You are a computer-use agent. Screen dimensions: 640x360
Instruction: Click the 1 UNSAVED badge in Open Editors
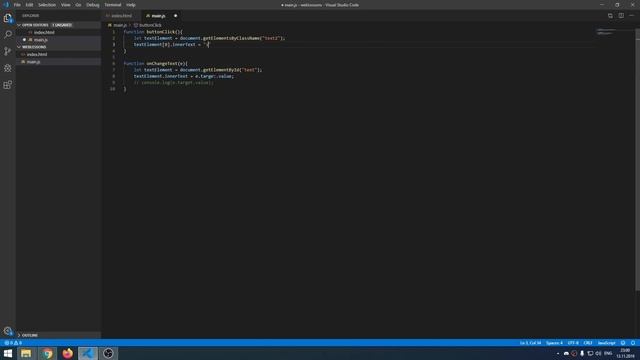(62, 25)
